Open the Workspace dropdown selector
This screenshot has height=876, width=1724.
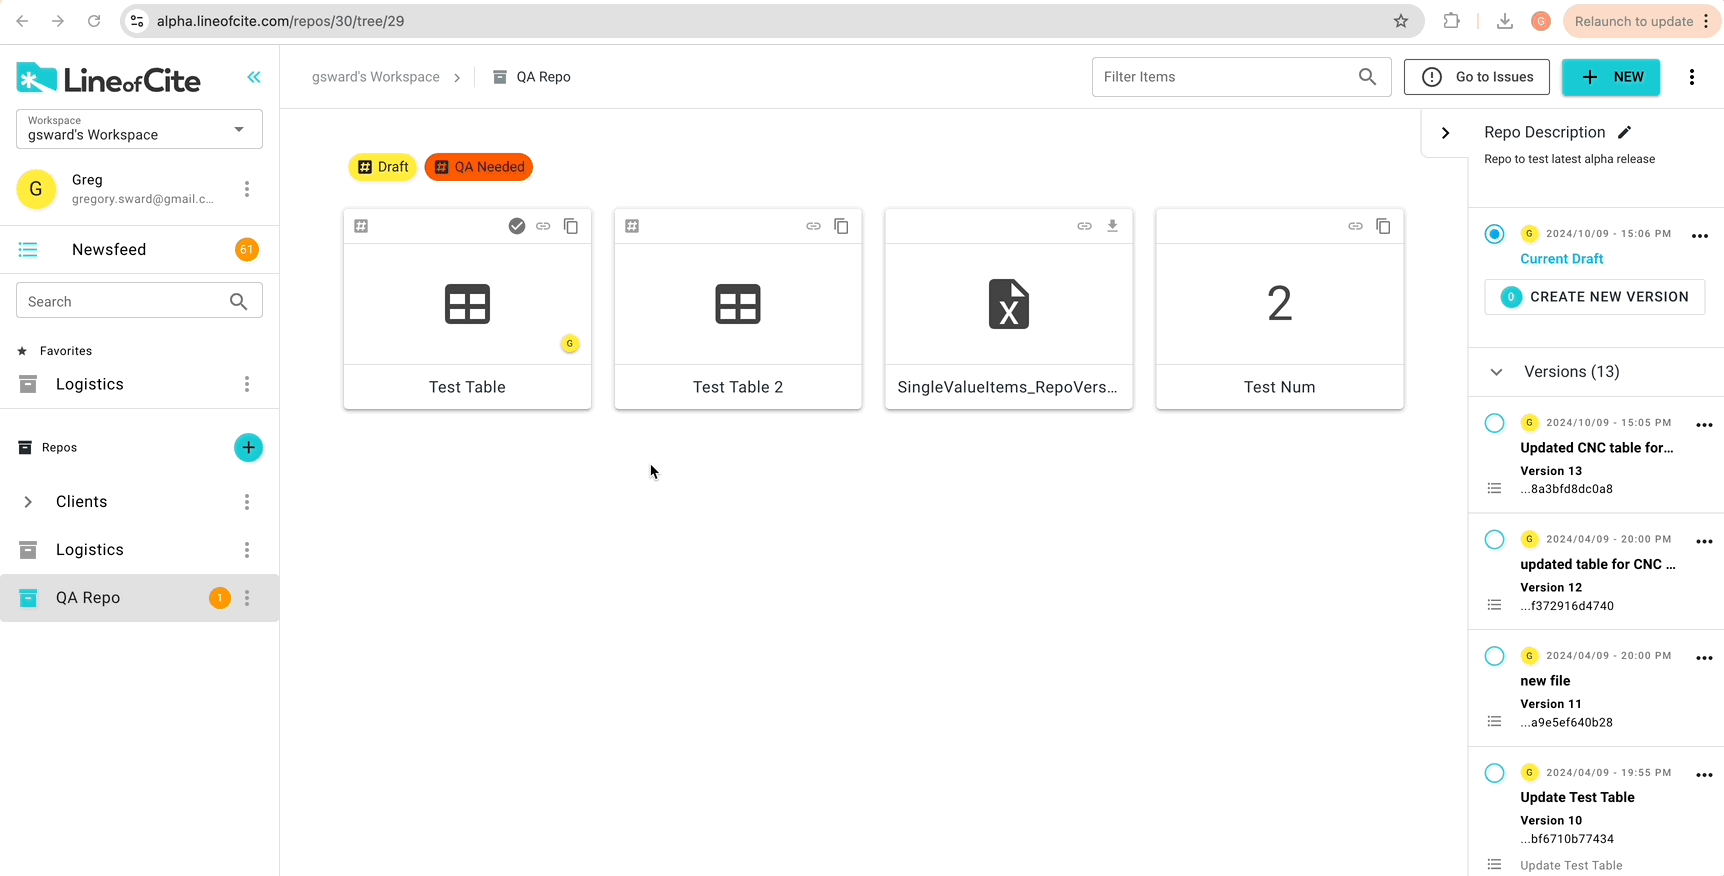(139, 129)
